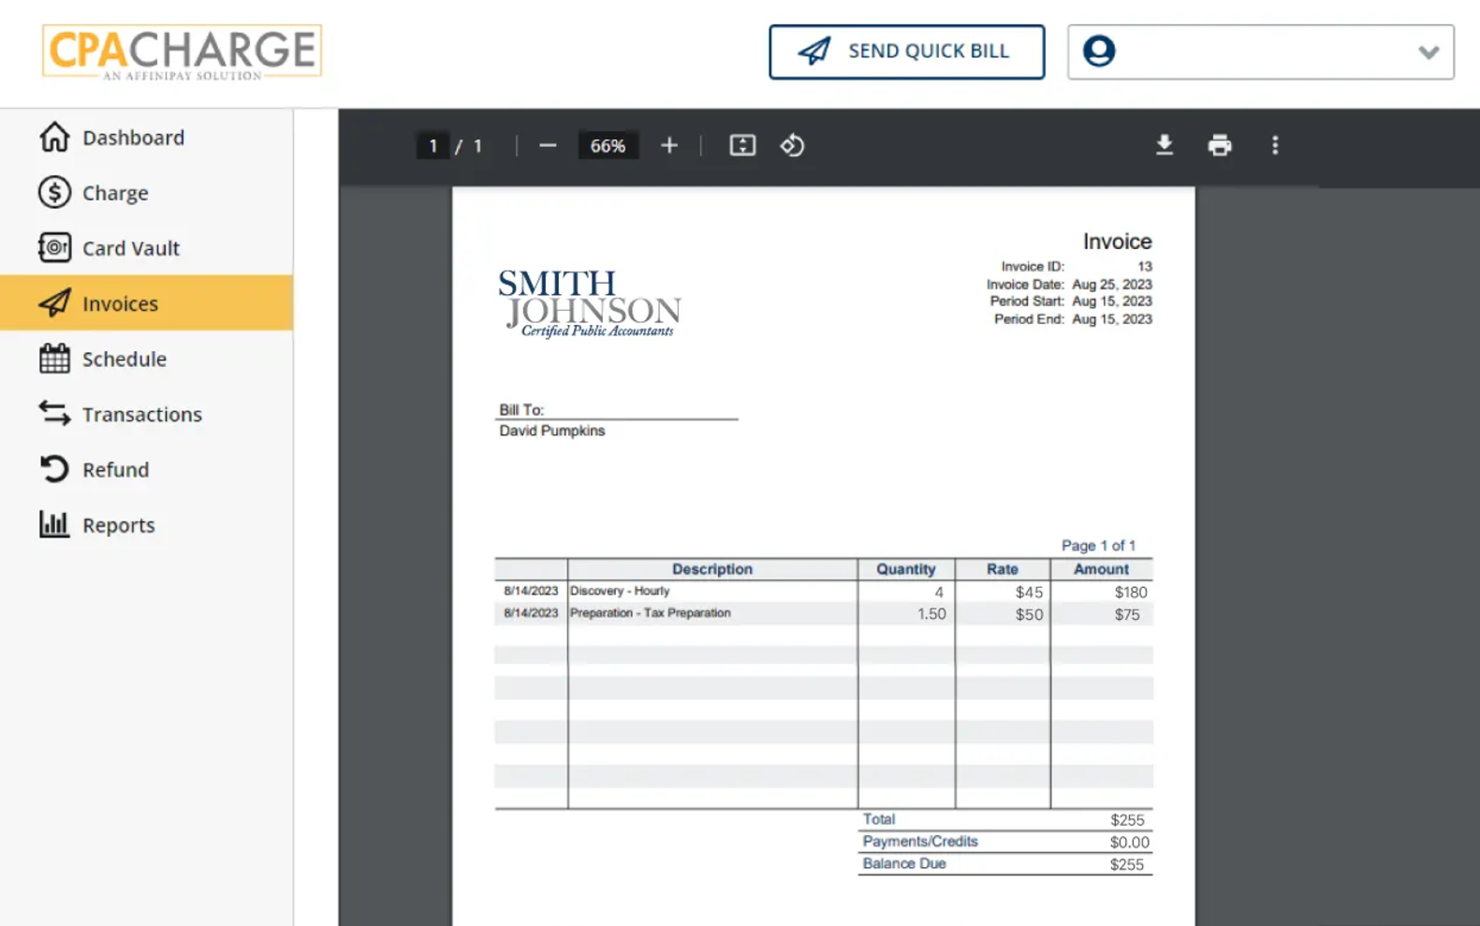Viewport: 1480px width, 926px height.
Task: Click the page number input field
Action: (x=433, y=145)
